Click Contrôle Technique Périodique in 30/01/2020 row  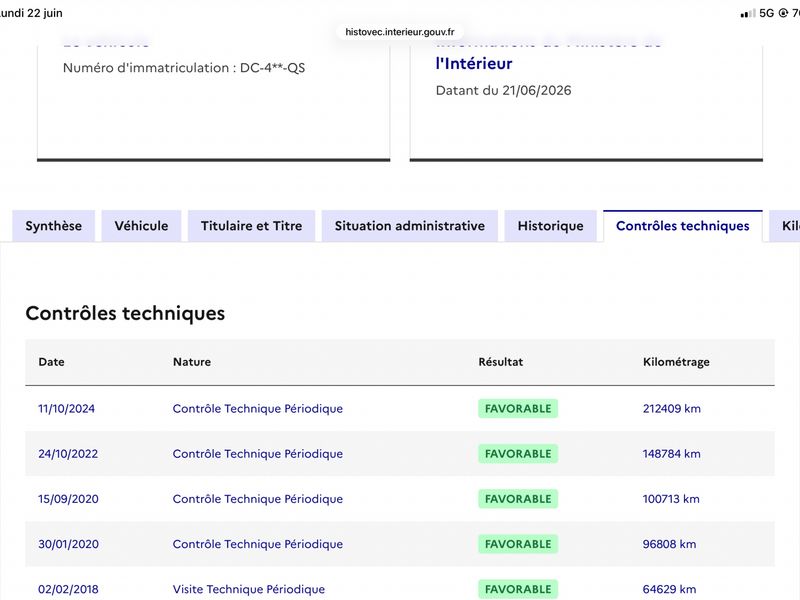point(258,544)
